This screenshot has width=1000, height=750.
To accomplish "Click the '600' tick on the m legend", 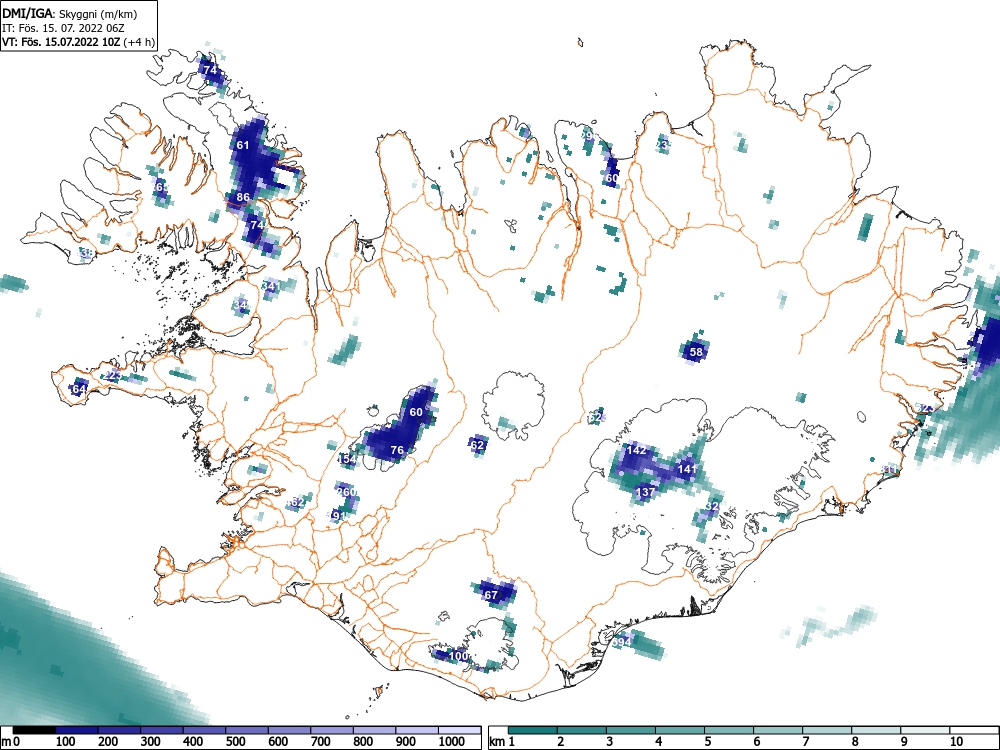I will click(278, 742).
